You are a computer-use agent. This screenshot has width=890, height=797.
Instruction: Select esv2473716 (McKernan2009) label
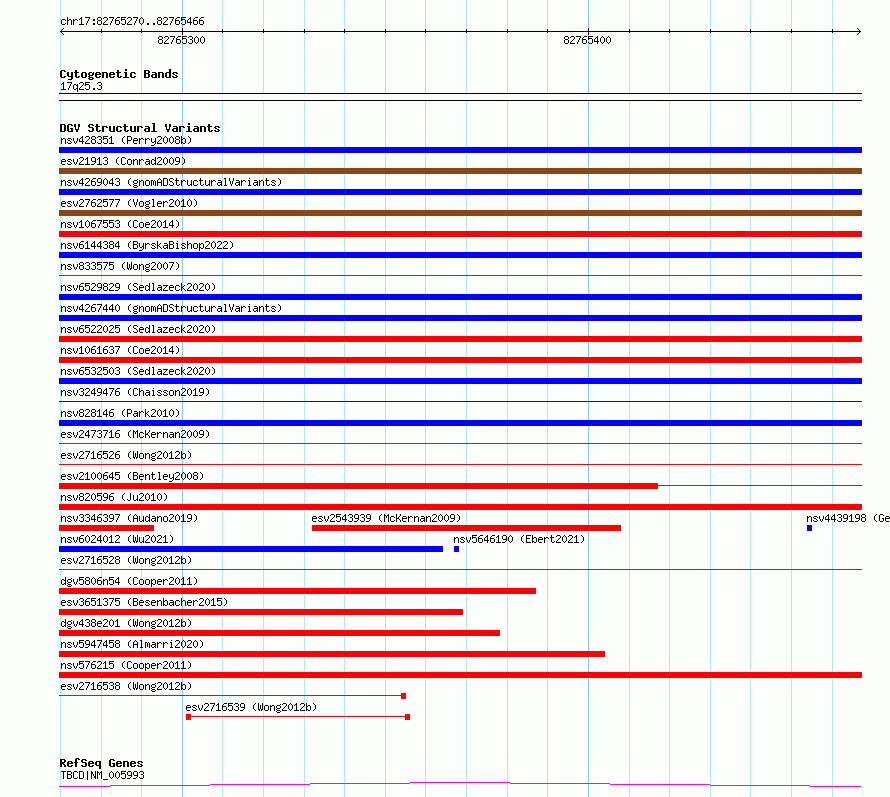pos(135,434)
